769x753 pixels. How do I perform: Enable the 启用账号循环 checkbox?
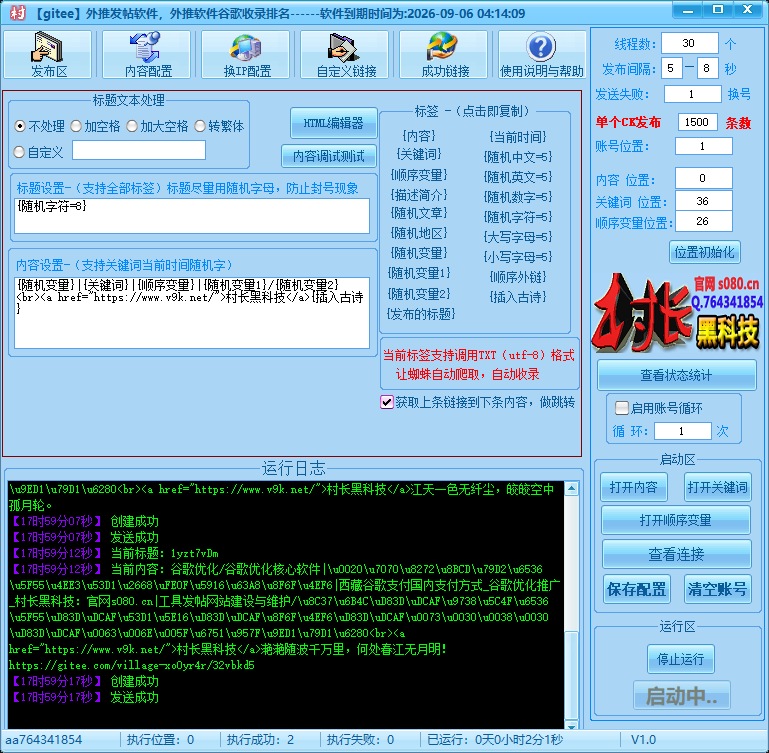coord(621,408)
